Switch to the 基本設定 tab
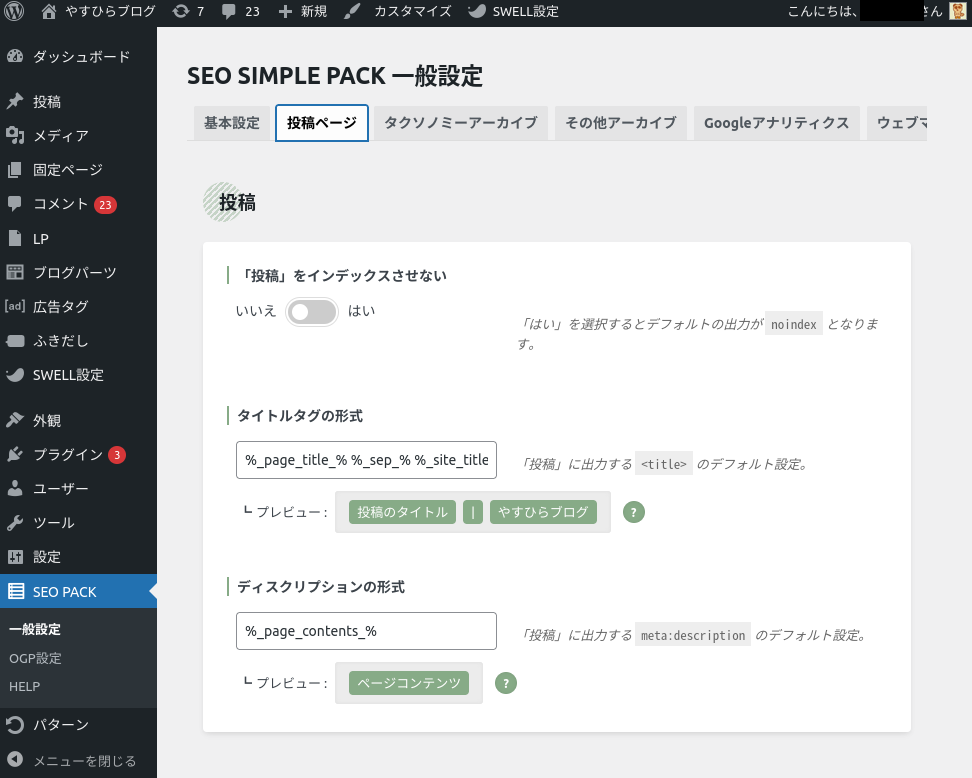The image size is (972, 778). click(231, 123)
